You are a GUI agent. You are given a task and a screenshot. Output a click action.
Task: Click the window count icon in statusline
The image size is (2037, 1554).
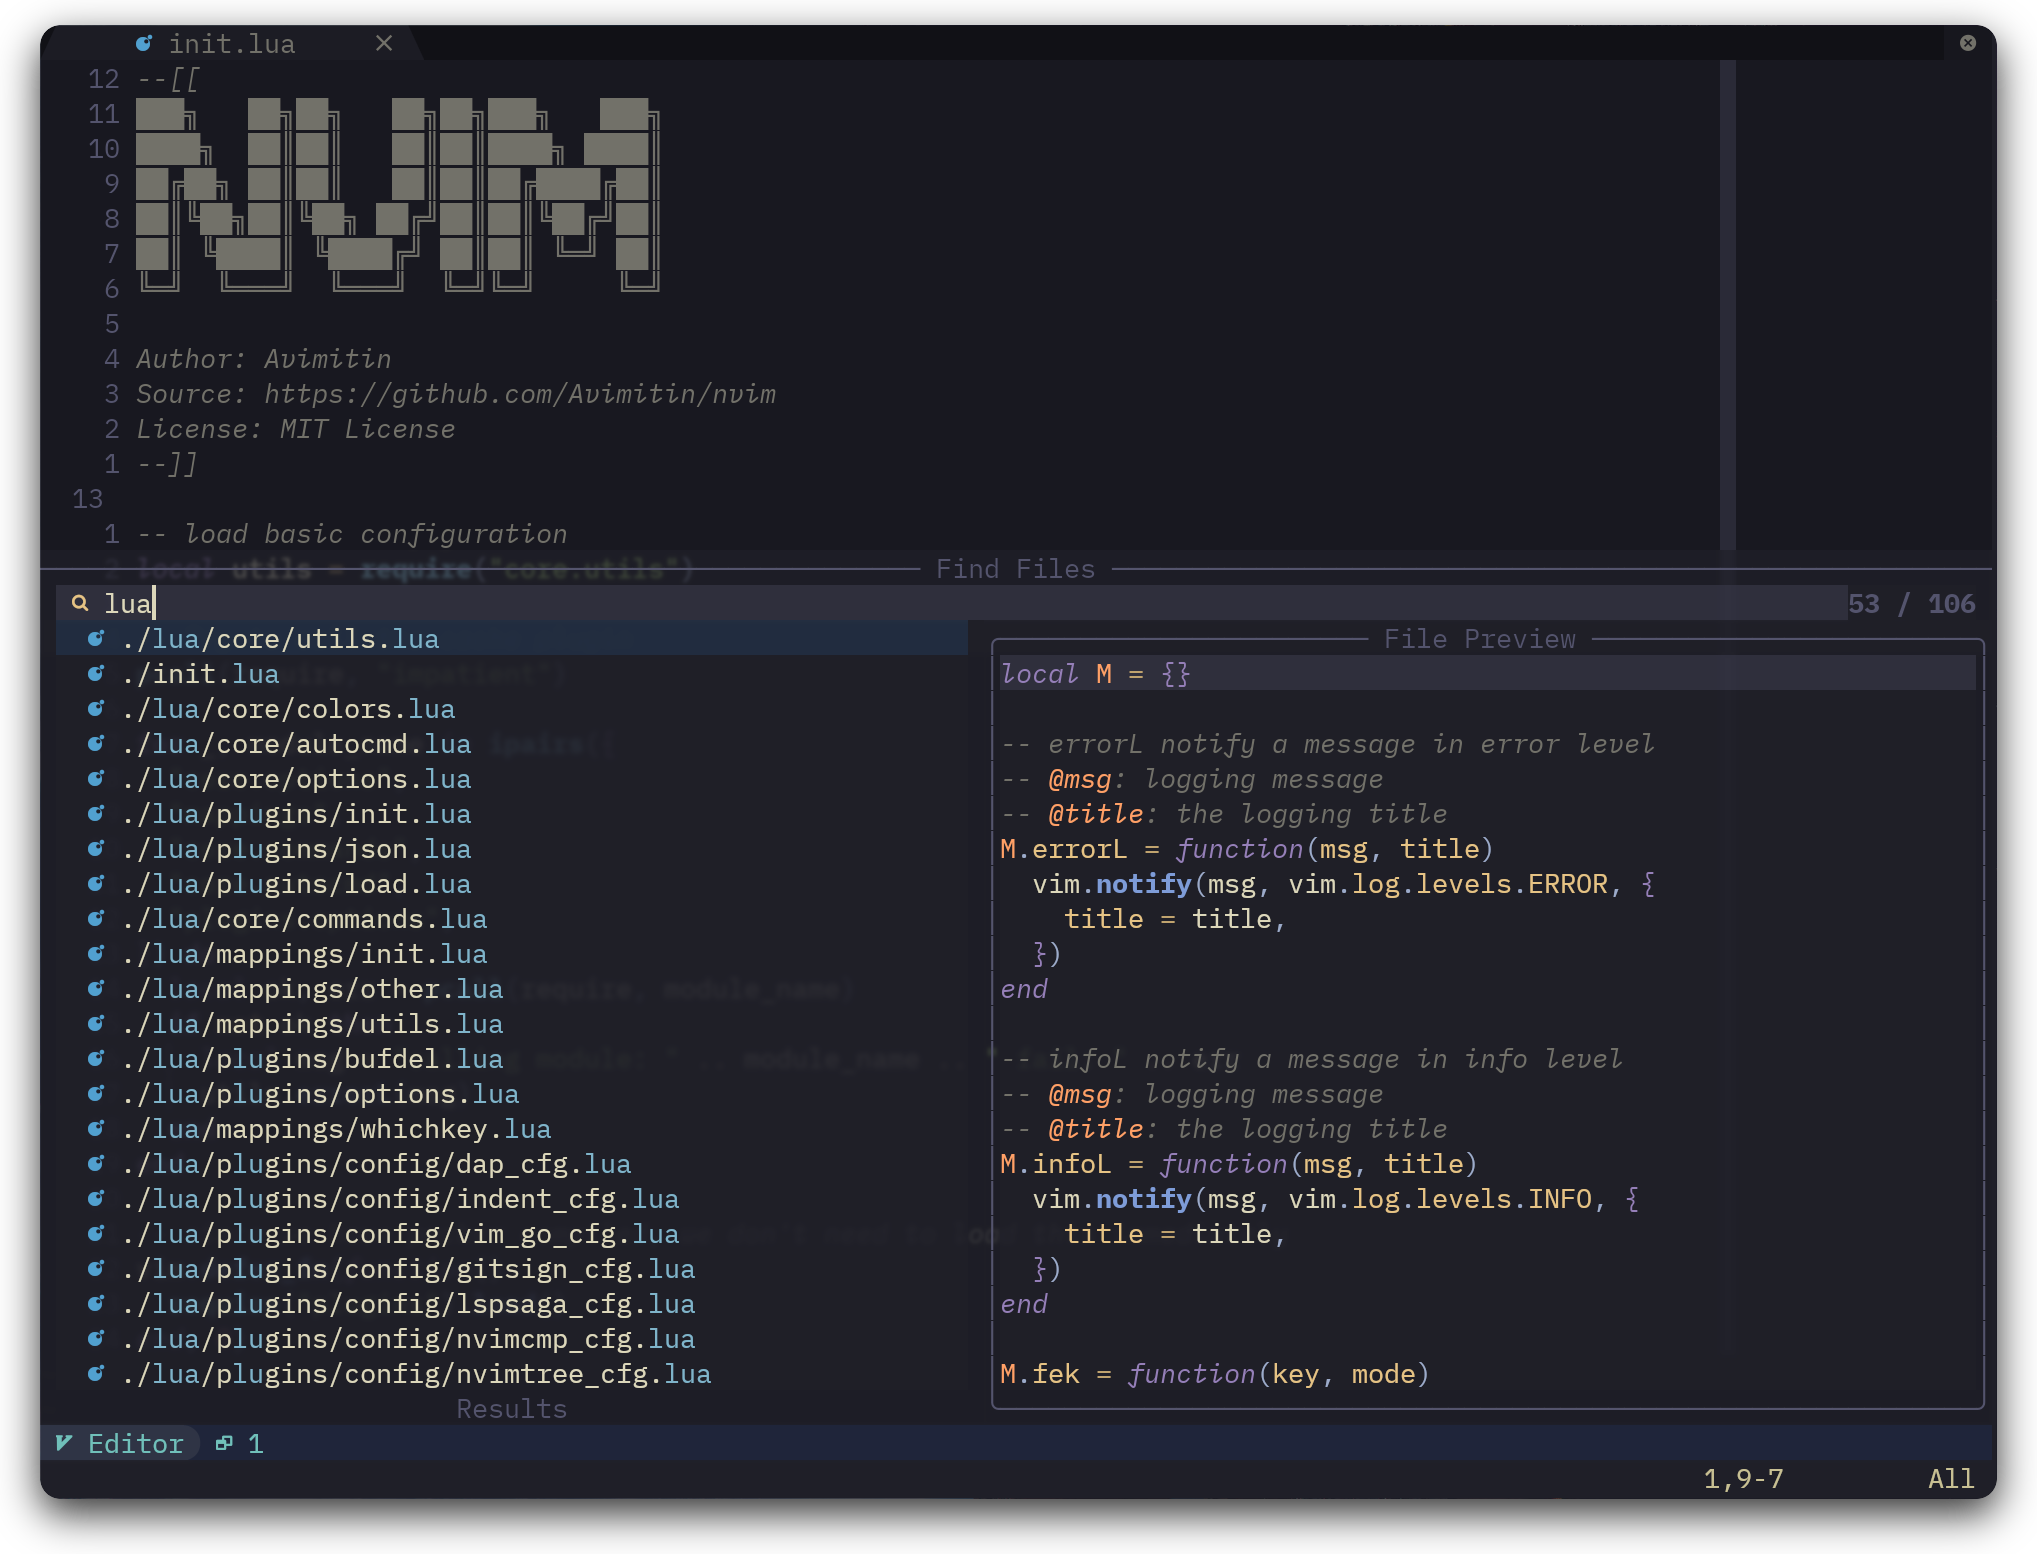224,1443
